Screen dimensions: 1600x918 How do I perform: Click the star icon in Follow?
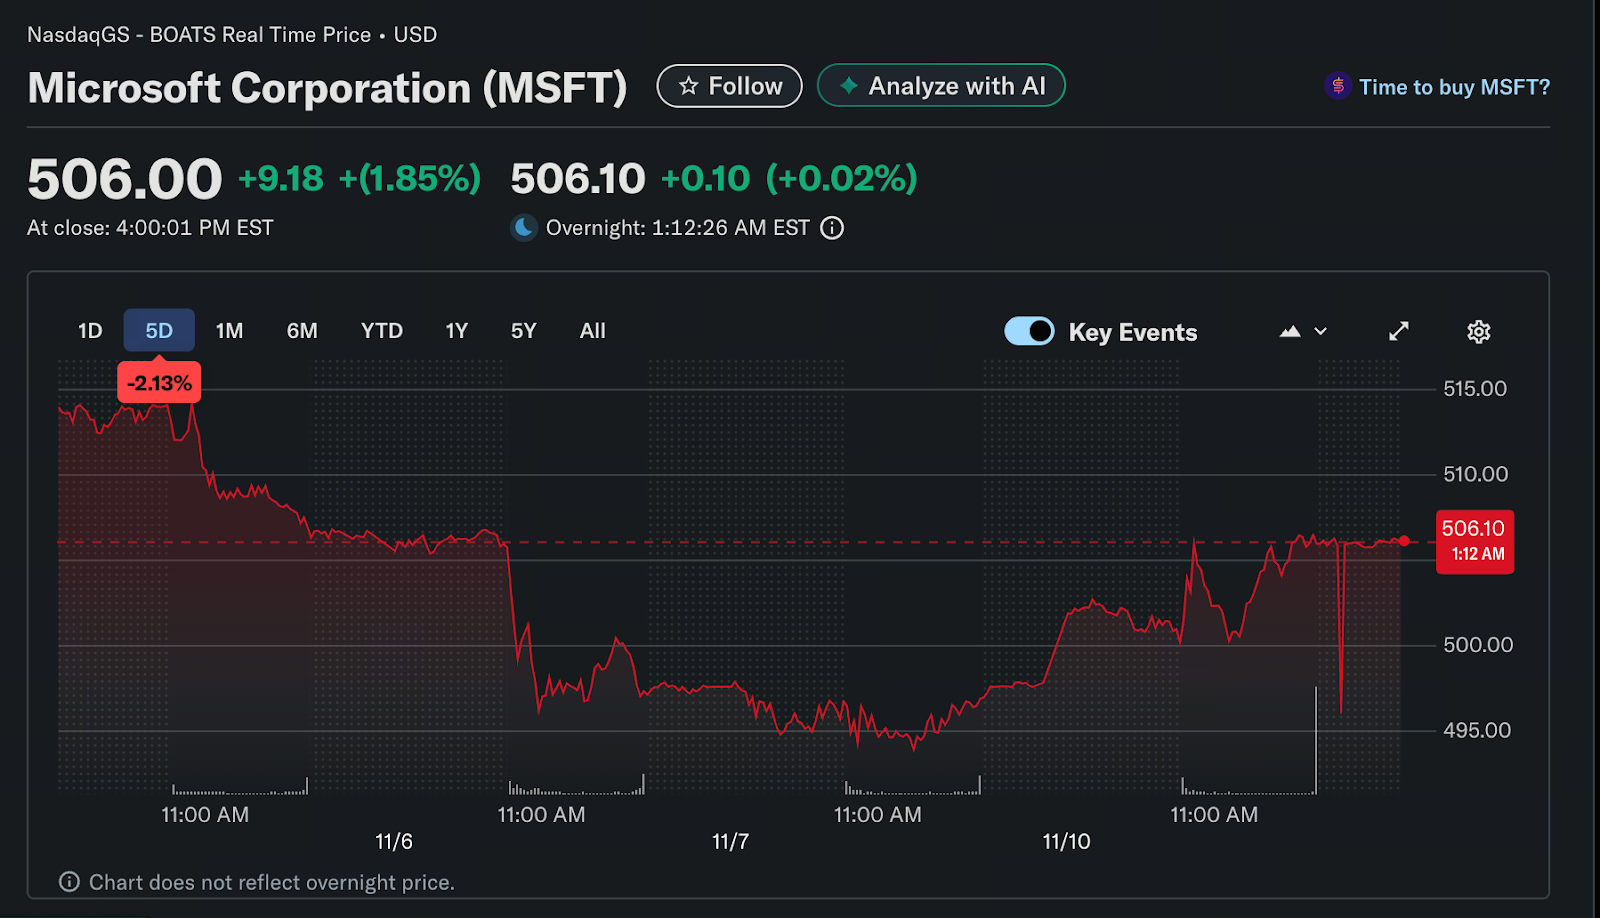pos(688,87)
